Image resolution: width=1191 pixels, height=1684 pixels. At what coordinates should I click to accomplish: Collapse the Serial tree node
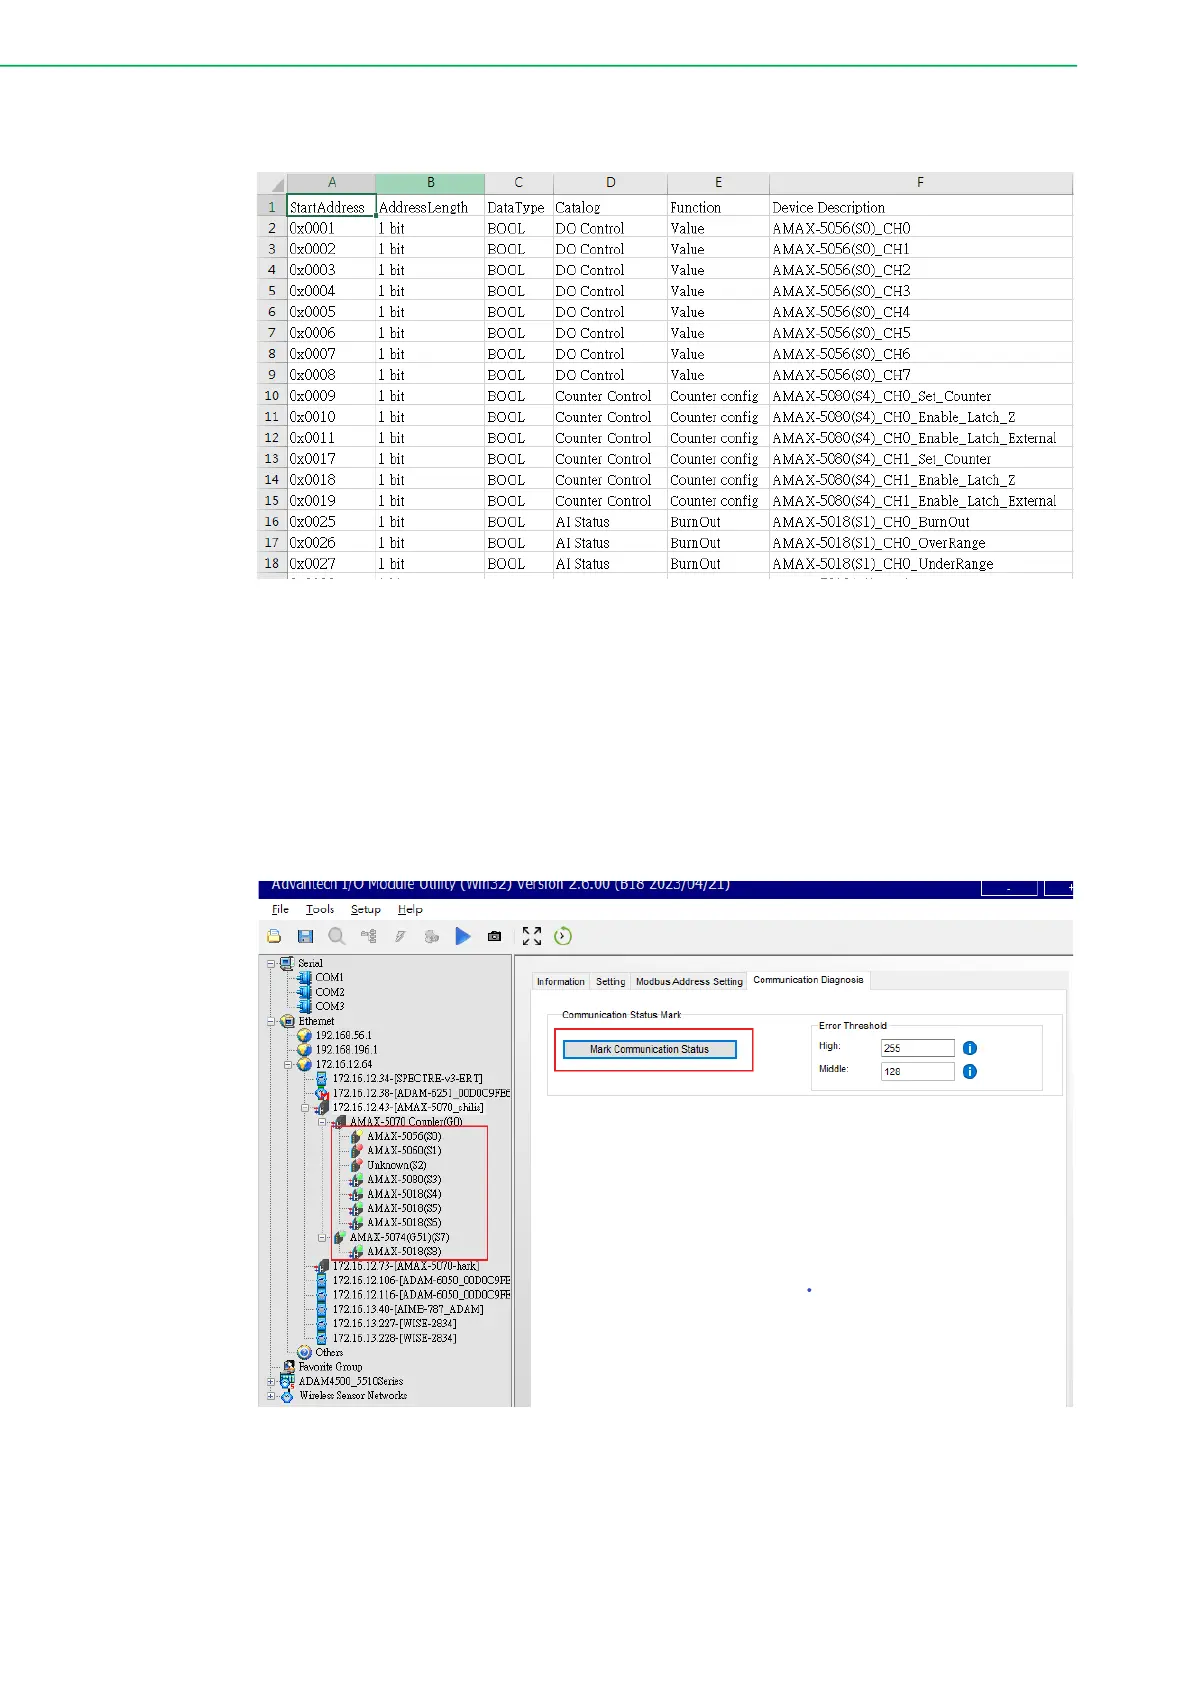(271, 964)
